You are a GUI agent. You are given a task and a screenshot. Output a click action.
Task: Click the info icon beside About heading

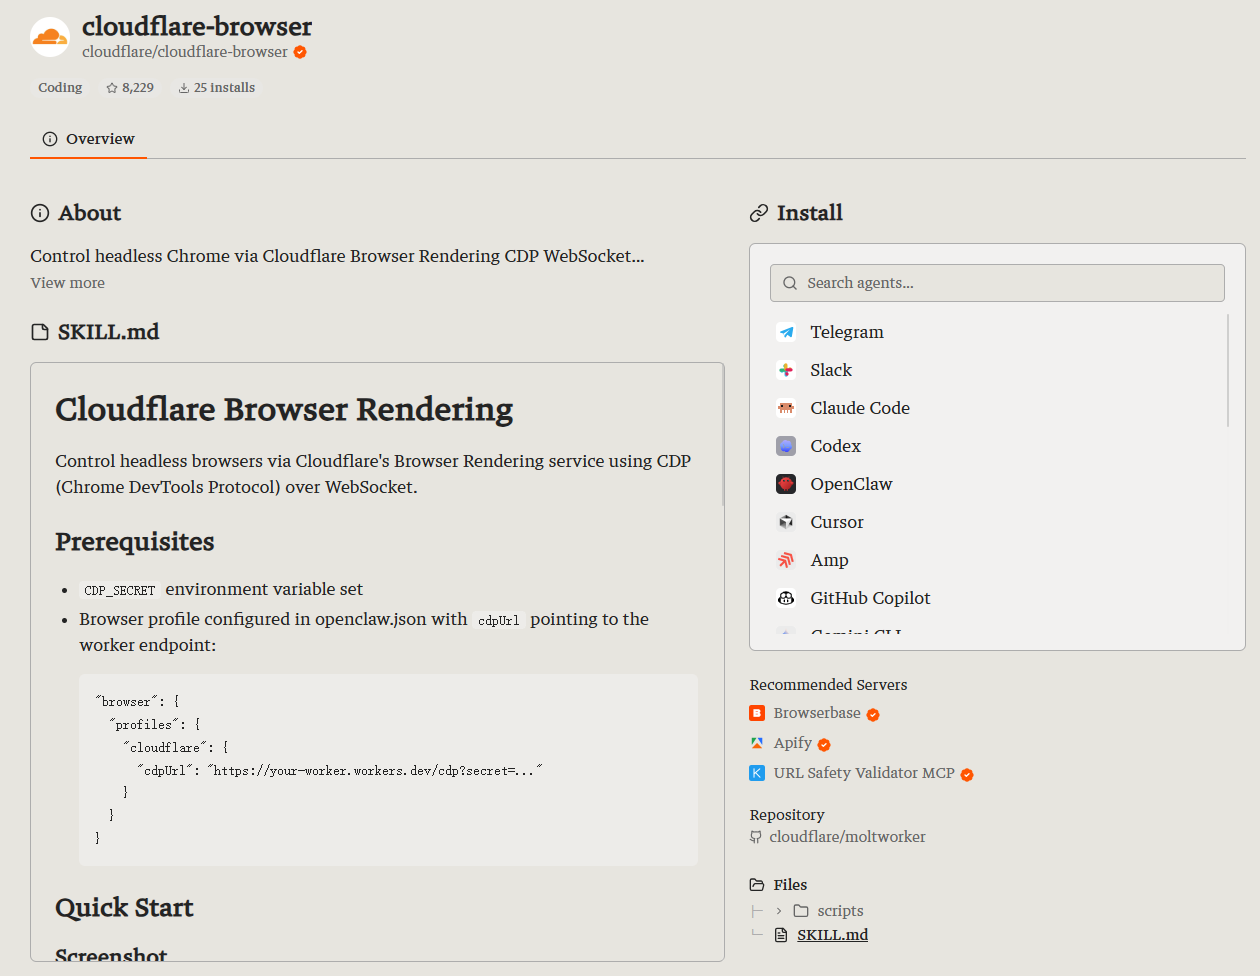tap(40, 213)
